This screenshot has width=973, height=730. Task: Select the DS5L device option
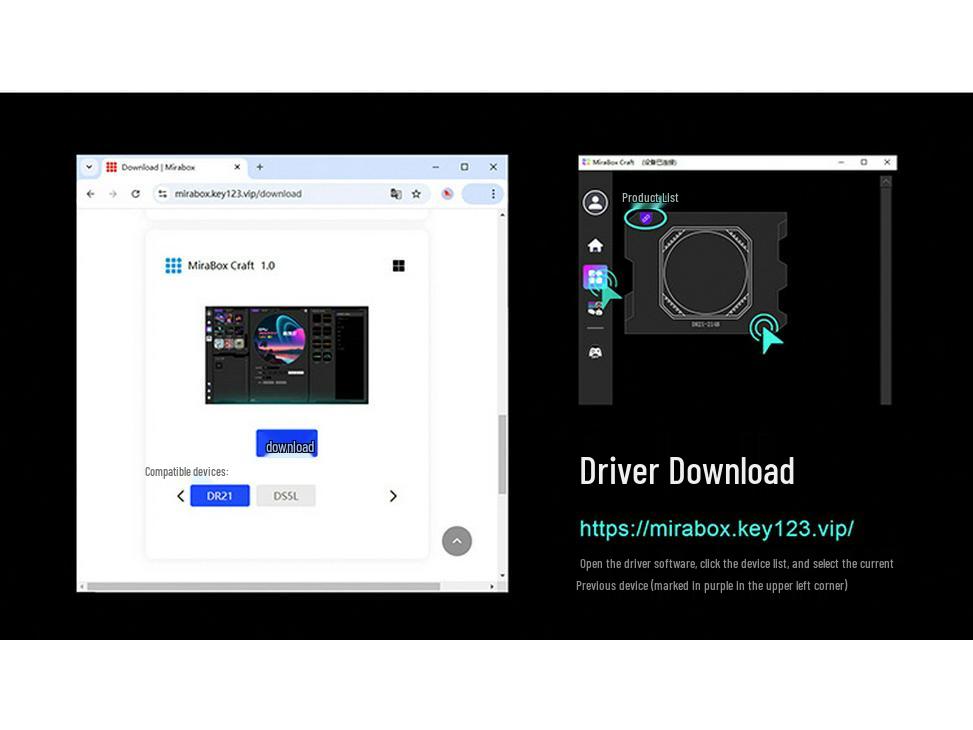(x=286, y=496)
